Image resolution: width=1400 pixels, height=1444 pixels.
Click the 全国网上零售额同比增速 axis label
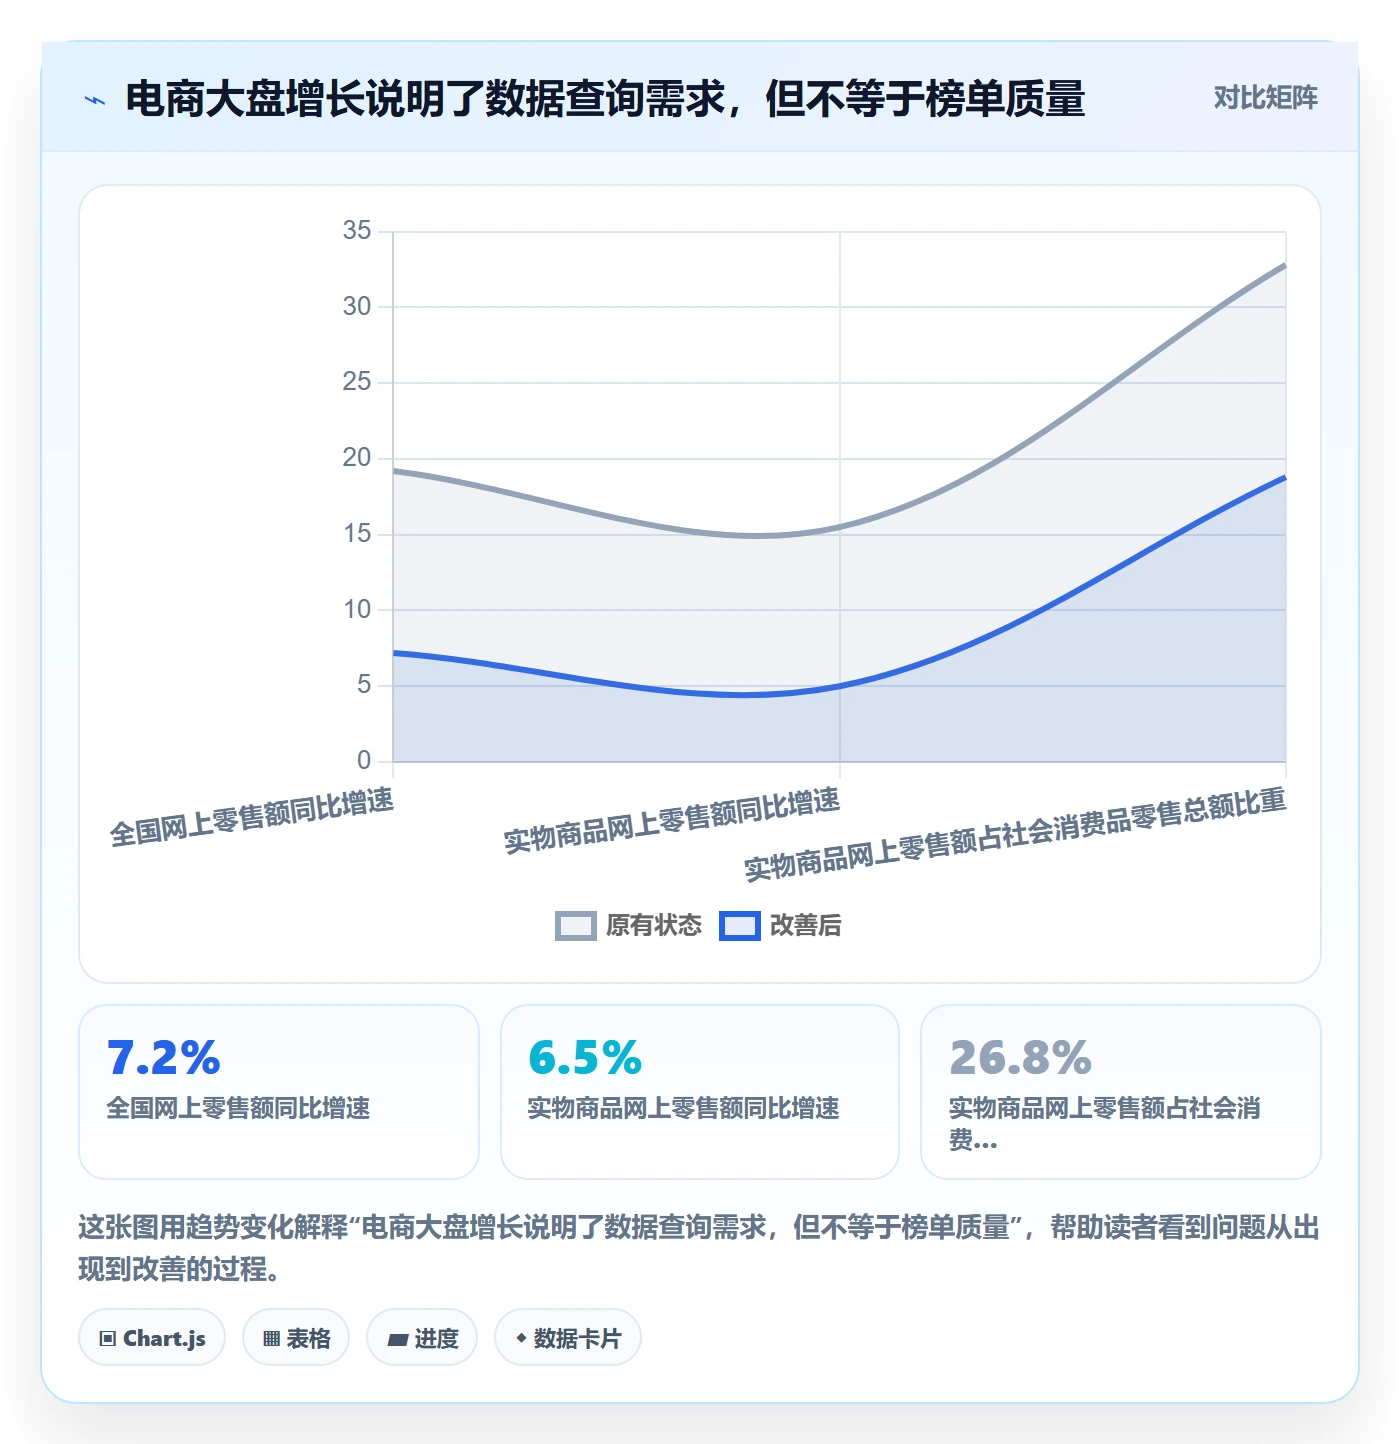[252, 817]
